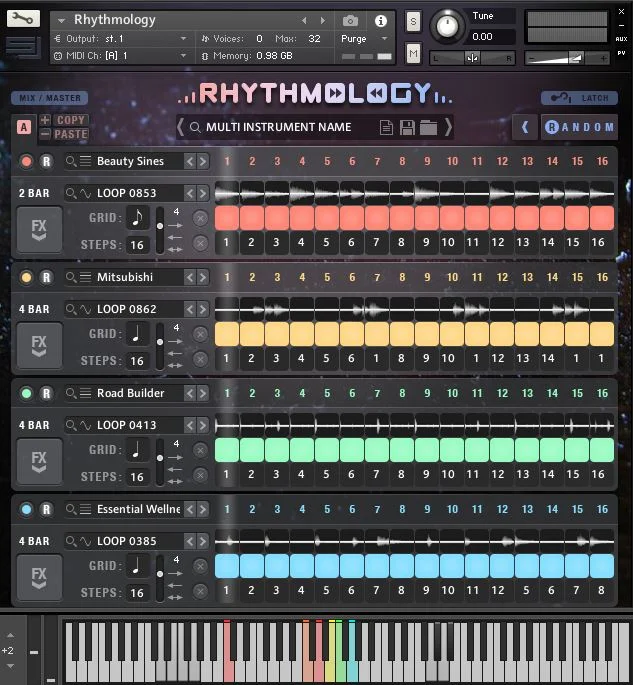Open Purge dropdown menu

[384, 39]
